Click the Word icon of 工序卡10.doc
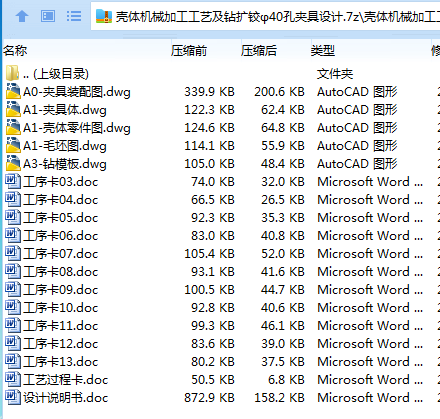The width and height of the screenshot is (440, 419). (x=13, y=307)
